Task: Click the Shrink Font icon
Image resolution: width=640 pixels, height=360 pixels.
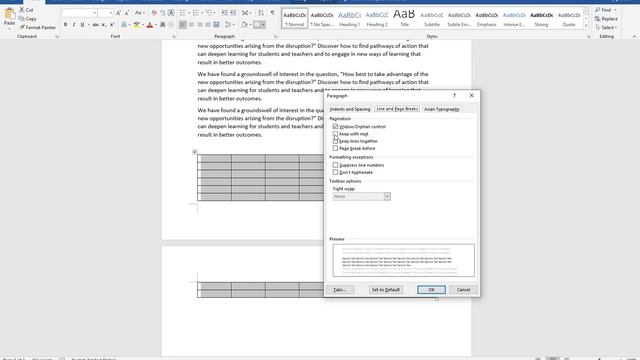Action: [127, 13]
